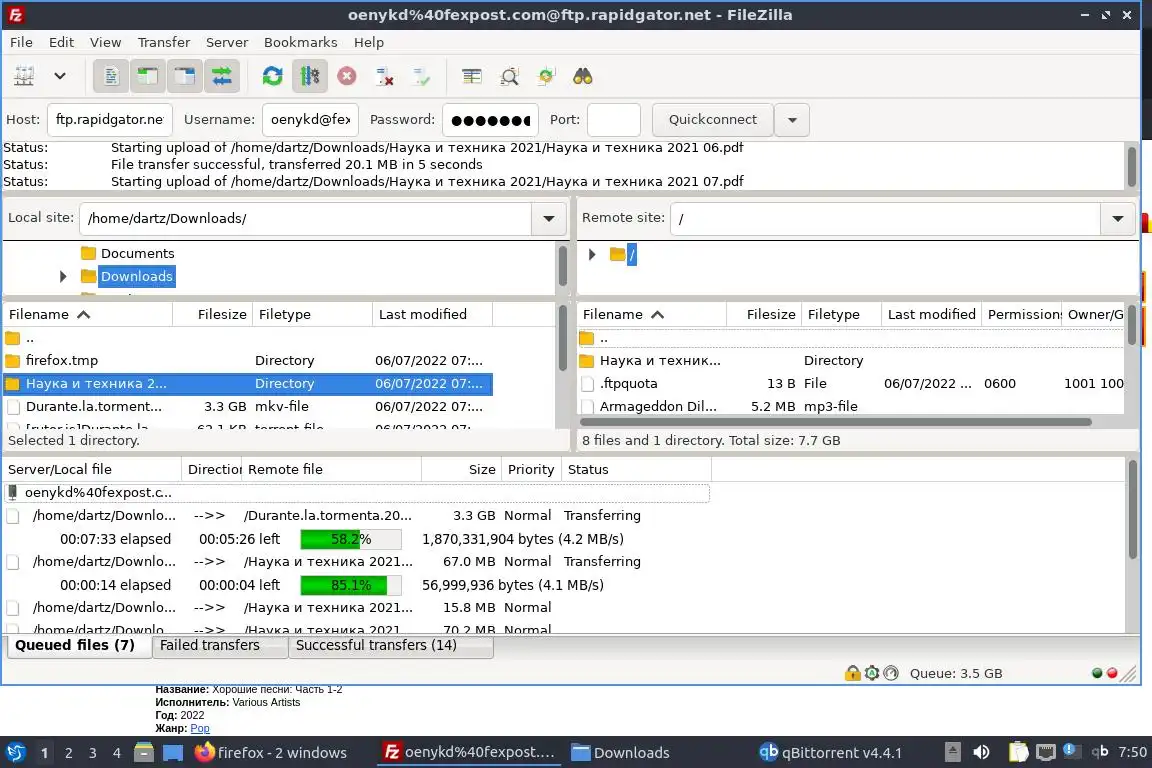1152x768 pixels.
Task: Toggle processing of the transfer queue
Action: click(x=309, y=76)
